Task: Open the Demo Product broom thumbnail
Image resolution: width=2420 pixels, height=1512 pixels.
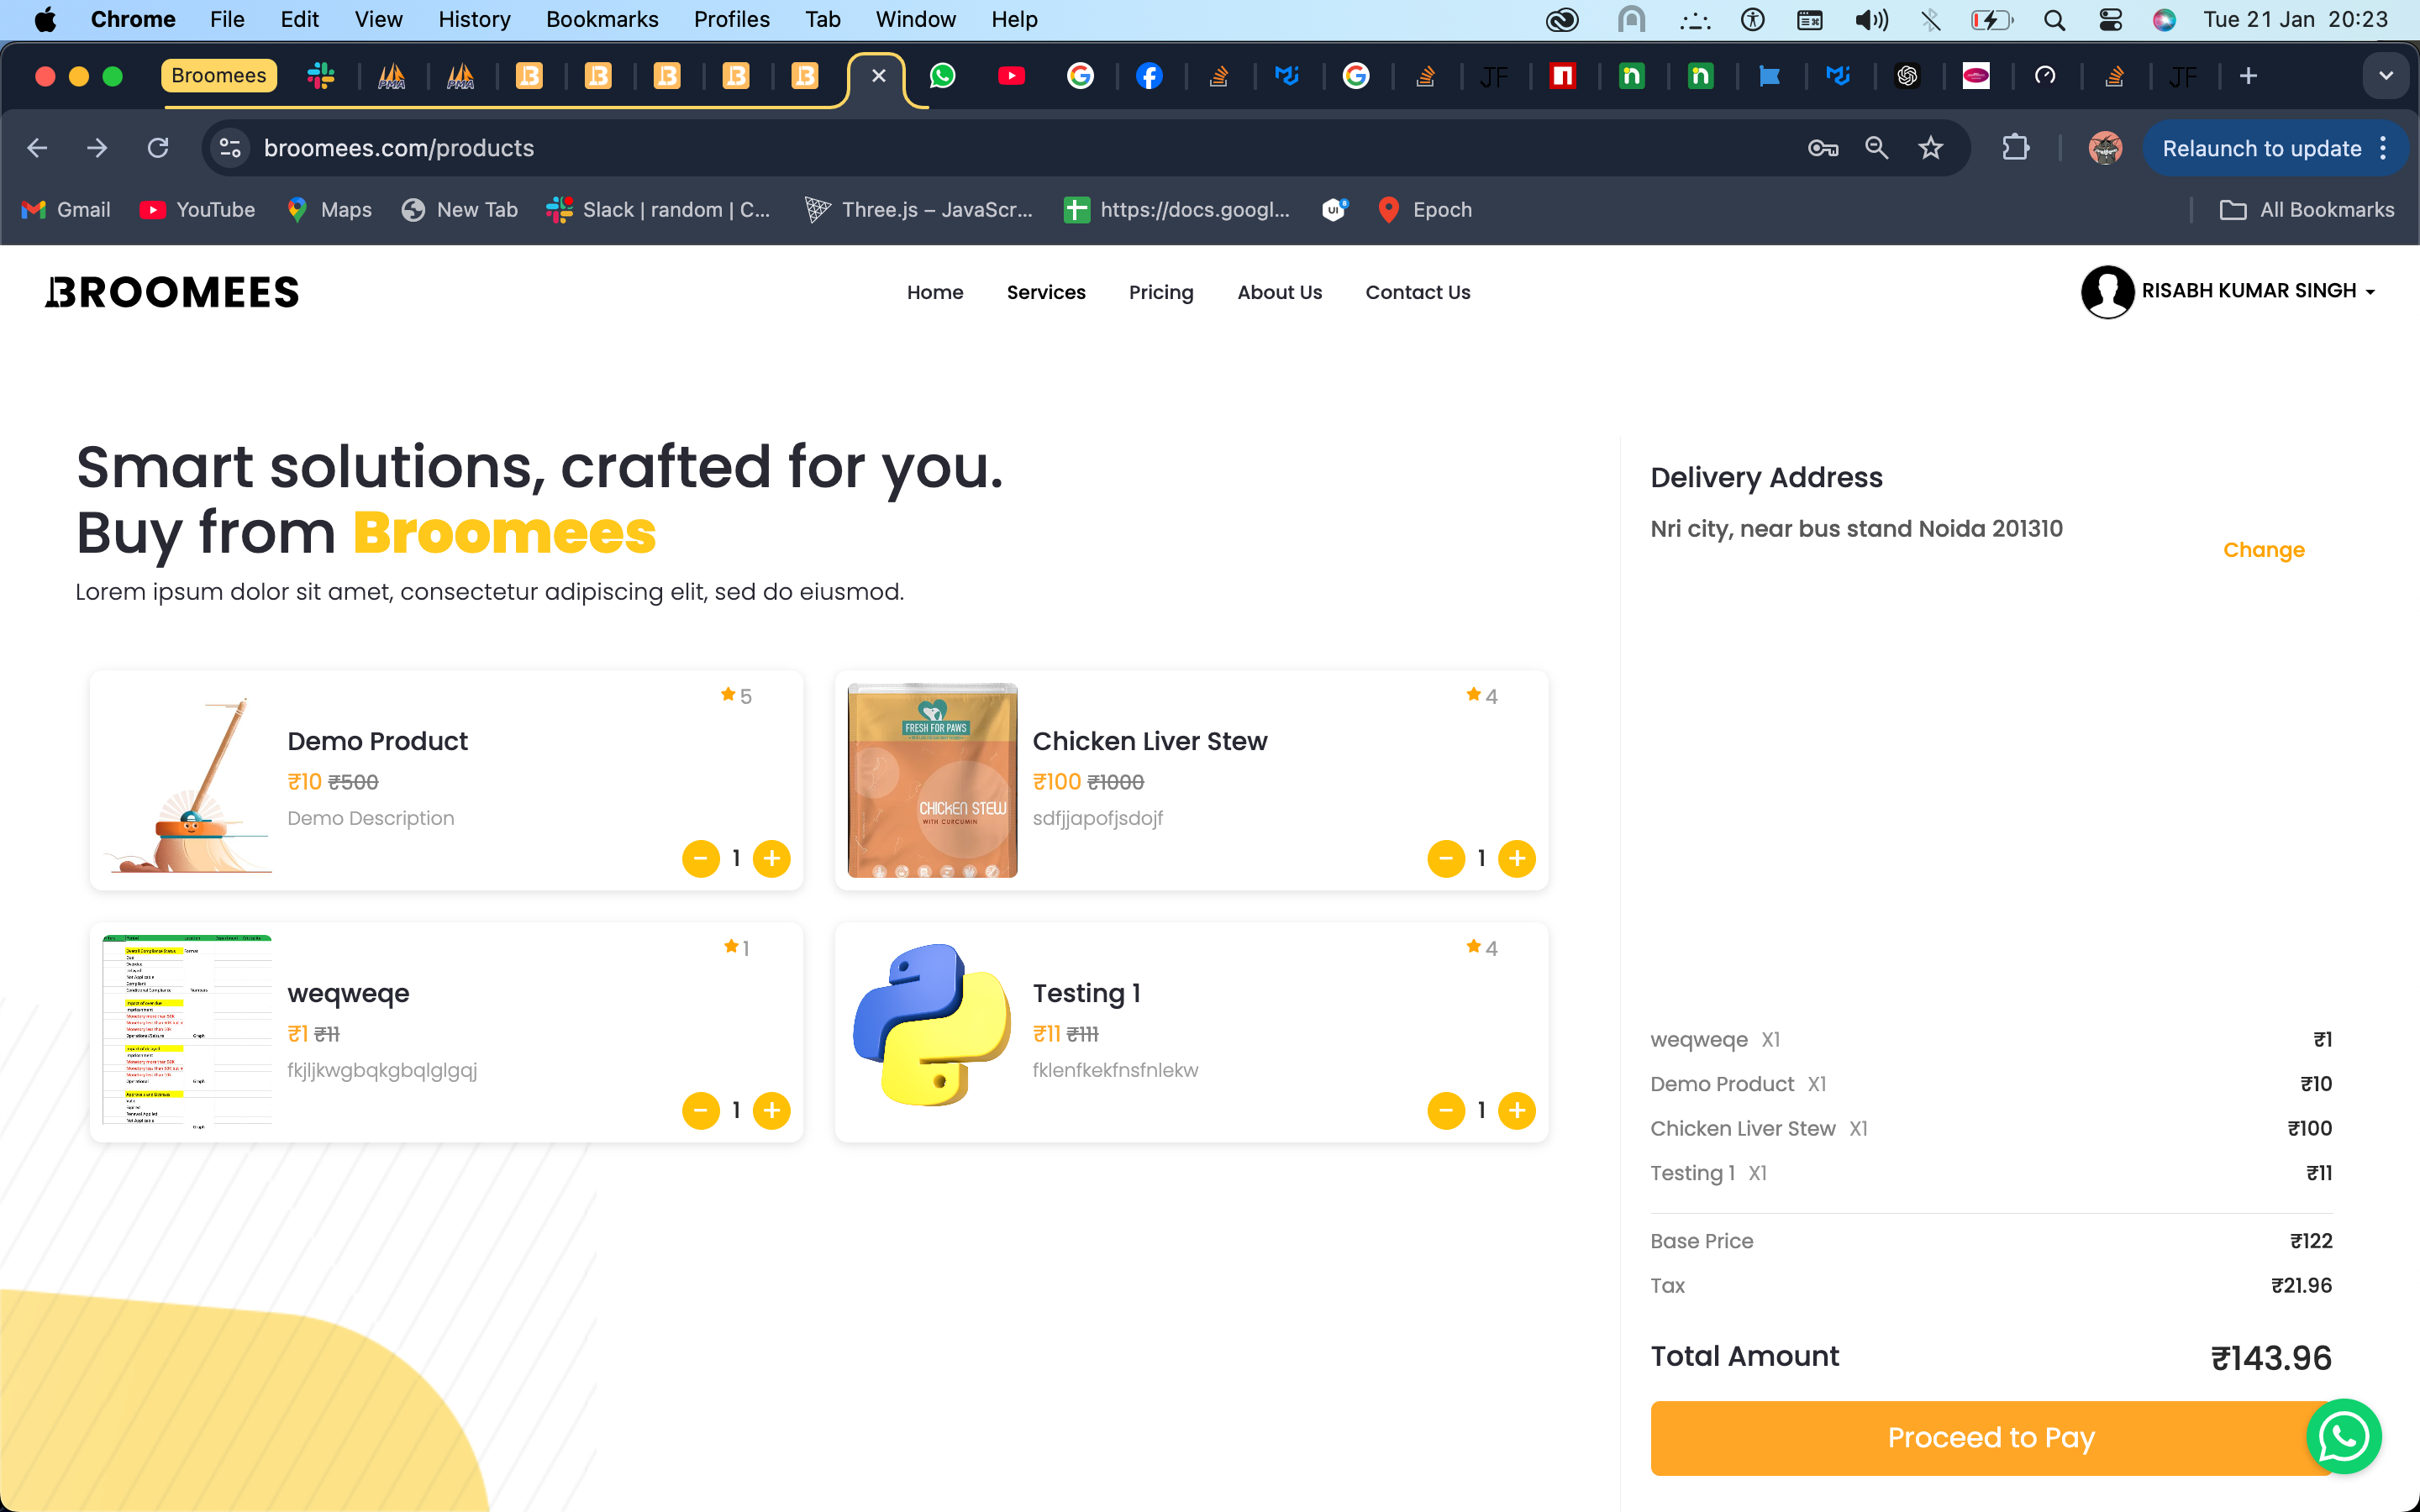Action: [x=188, y=781]
